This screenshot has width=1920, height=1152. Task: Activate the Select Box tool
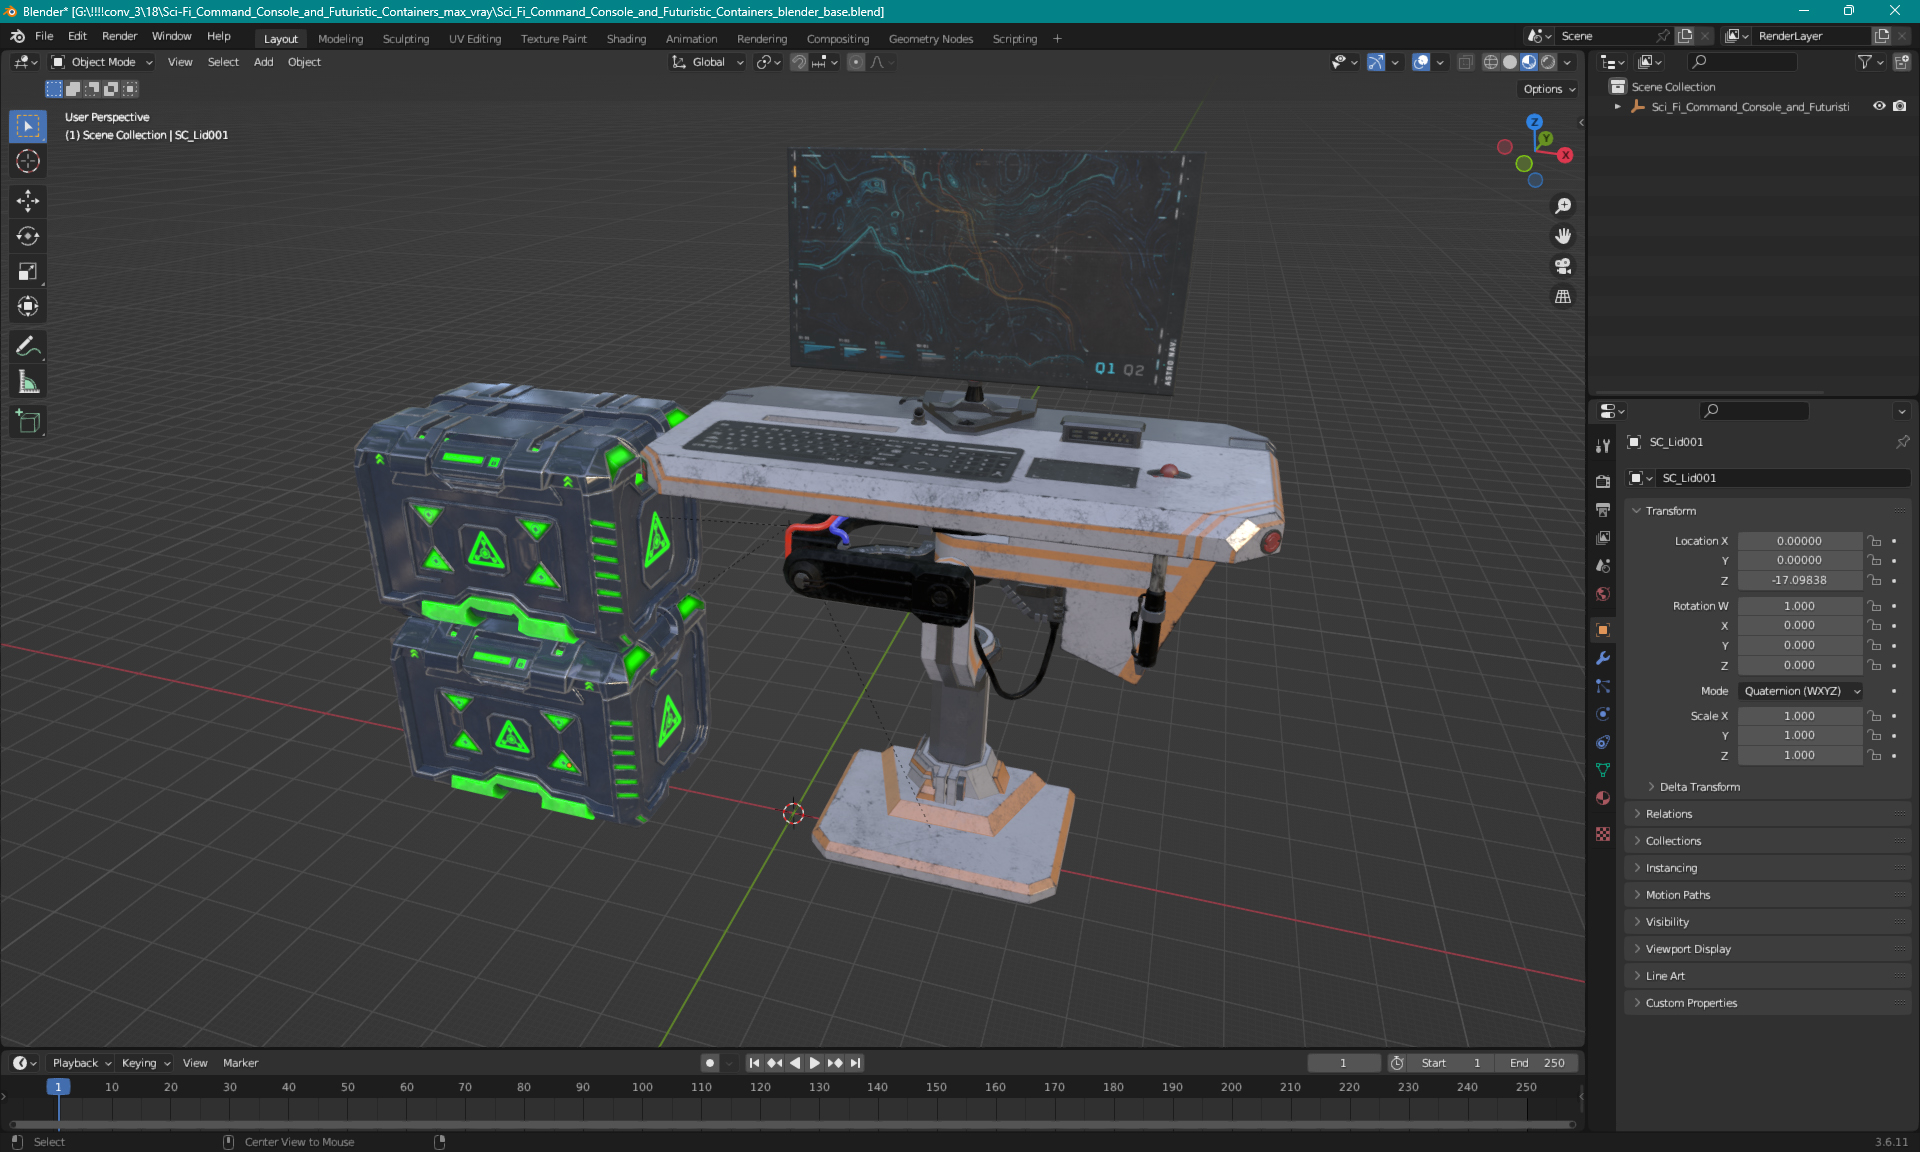(28, 126)
